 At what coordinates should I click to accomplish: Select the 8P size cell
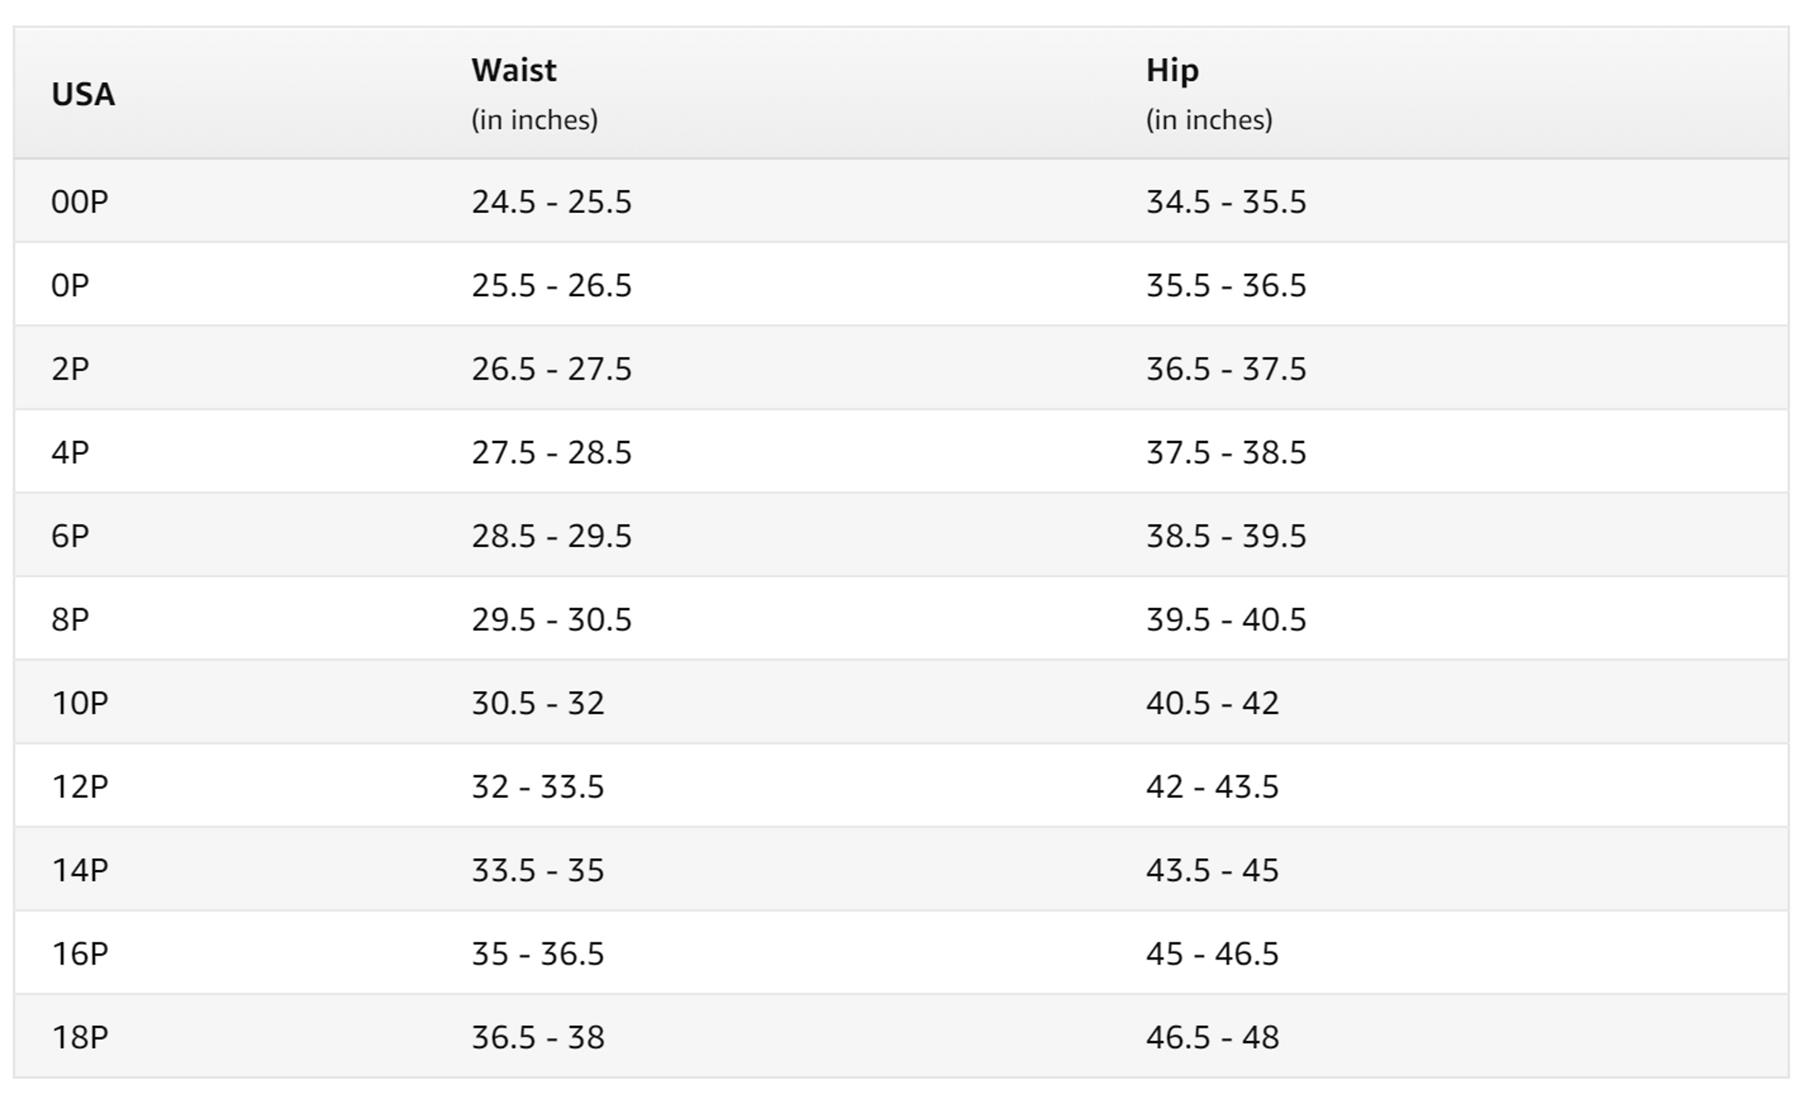[x=70, y=620]
